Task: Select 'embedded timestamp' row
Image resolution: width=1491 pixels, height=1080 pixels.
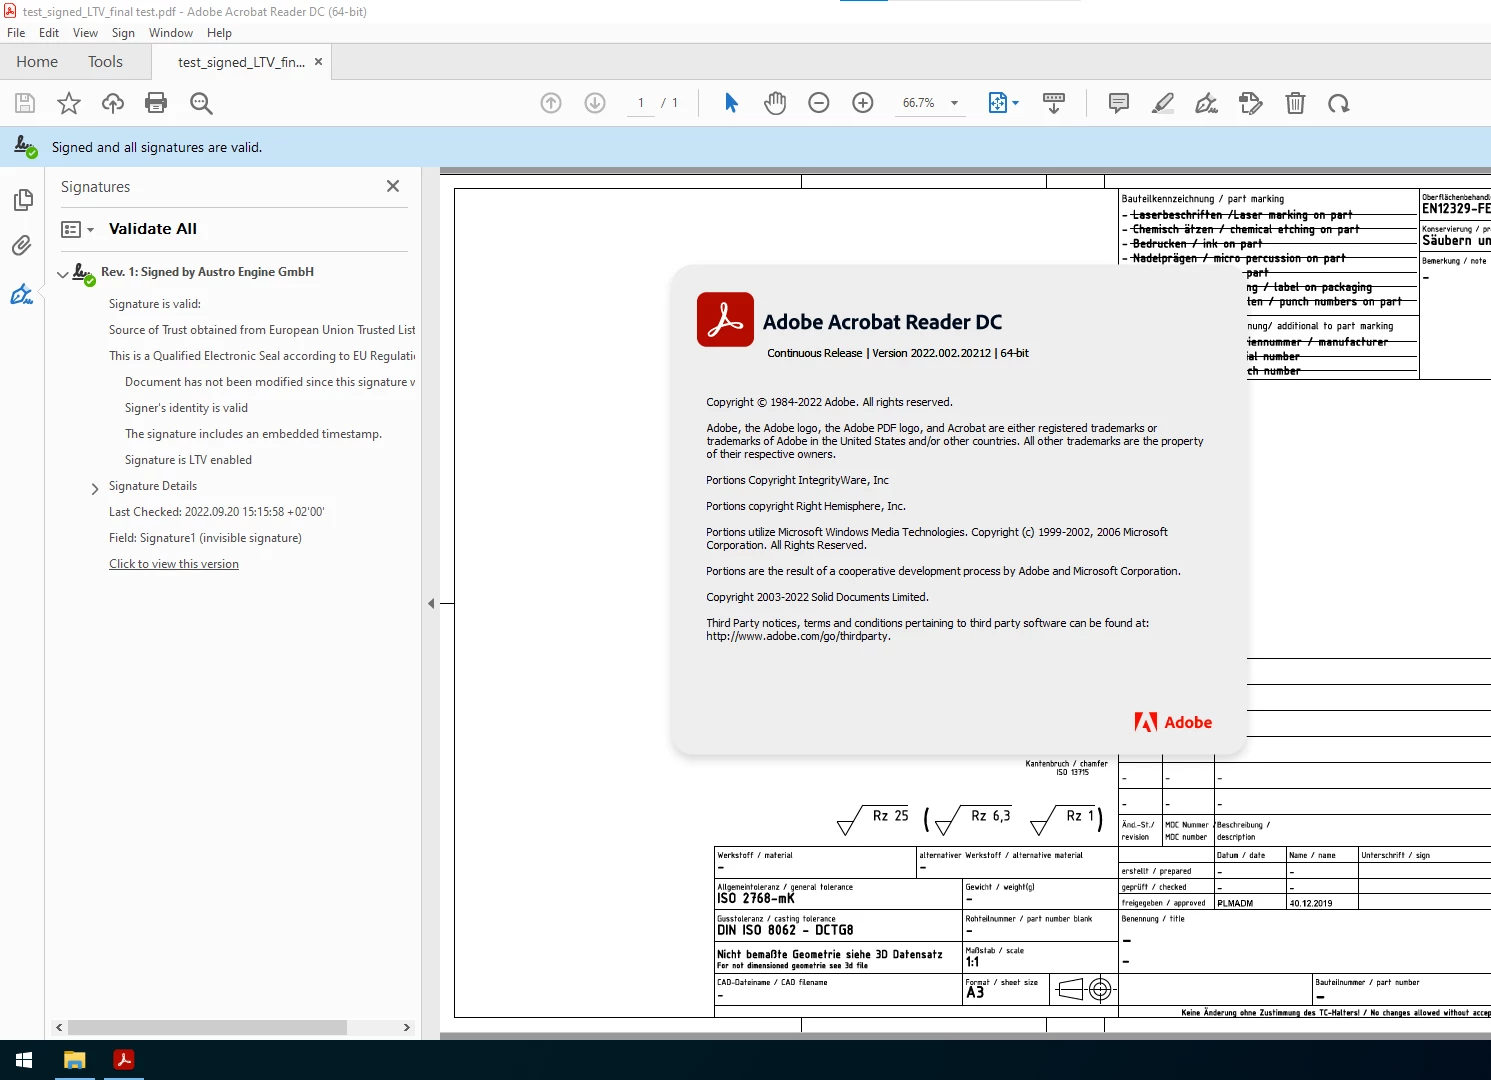Action: (x=253, y=434)
